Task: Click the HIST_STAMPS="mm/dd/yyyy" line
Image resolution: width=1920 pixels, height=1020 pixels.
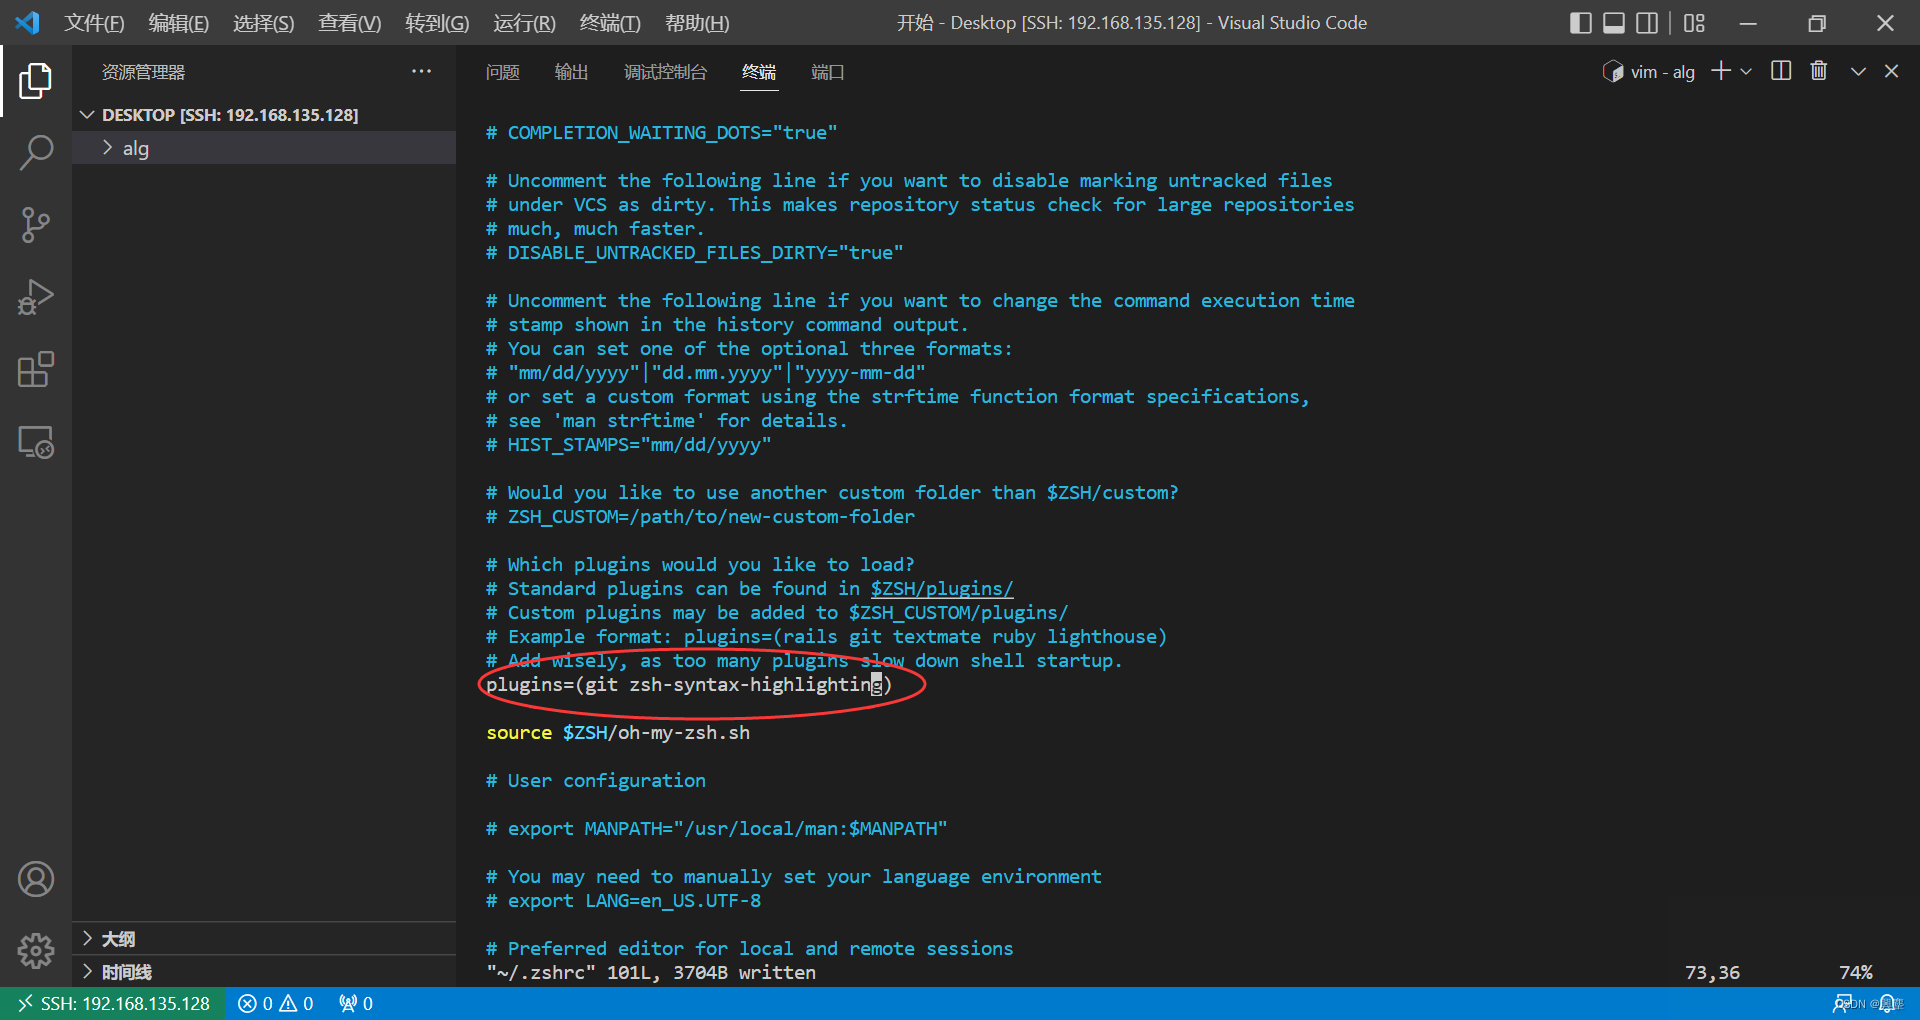Action: point(629,444)
